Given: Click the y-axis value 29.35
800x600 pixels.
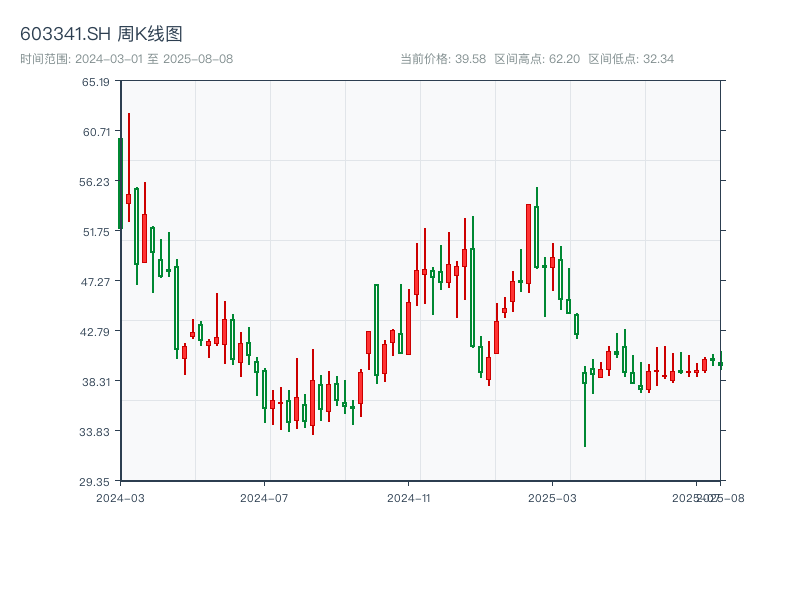Looking at the screenshot, I should [94, 482].
